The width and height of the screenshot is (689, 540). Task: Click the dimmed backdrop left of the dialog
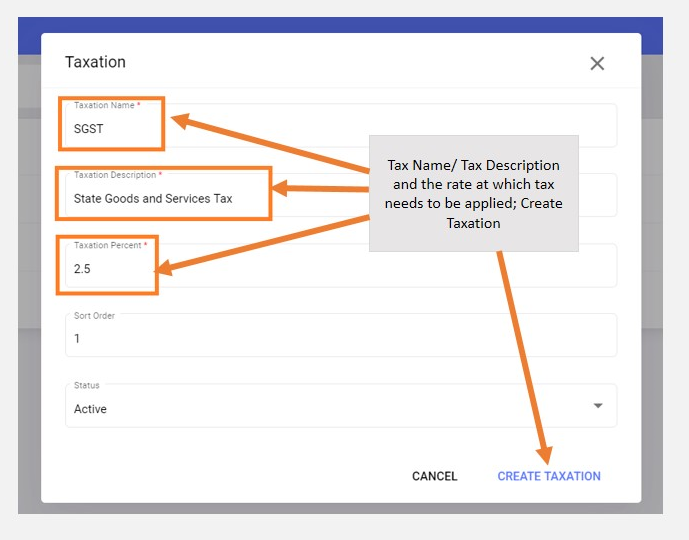tap(29, 300)
